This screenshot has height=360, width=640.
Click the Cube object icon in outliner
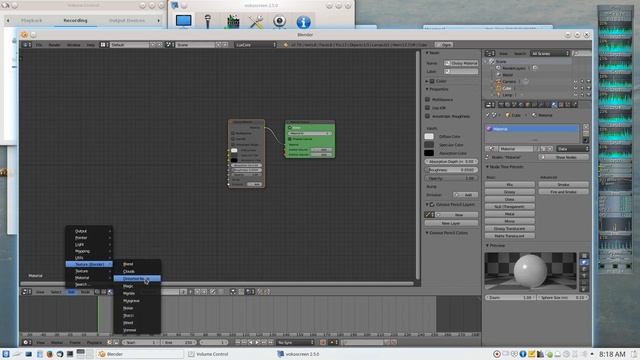point(498,88)
